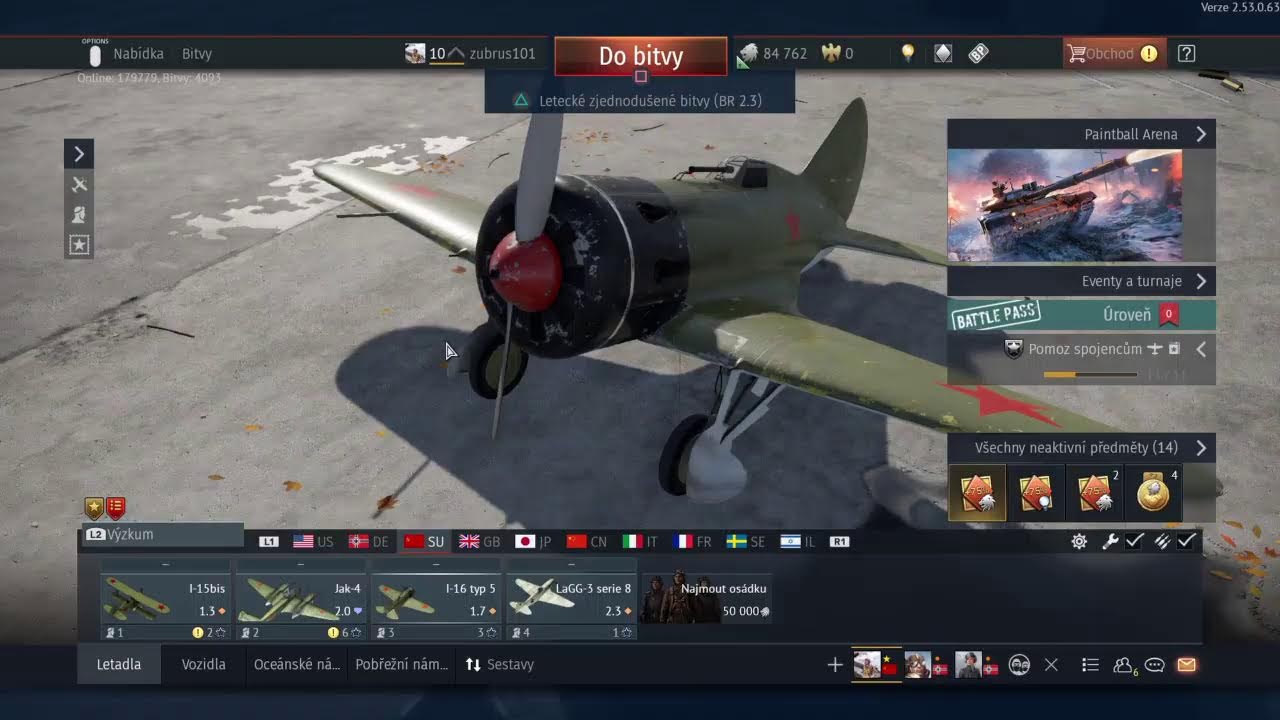Leave squad with the X icon
Screen dimensions: 1280x720
1051,664
